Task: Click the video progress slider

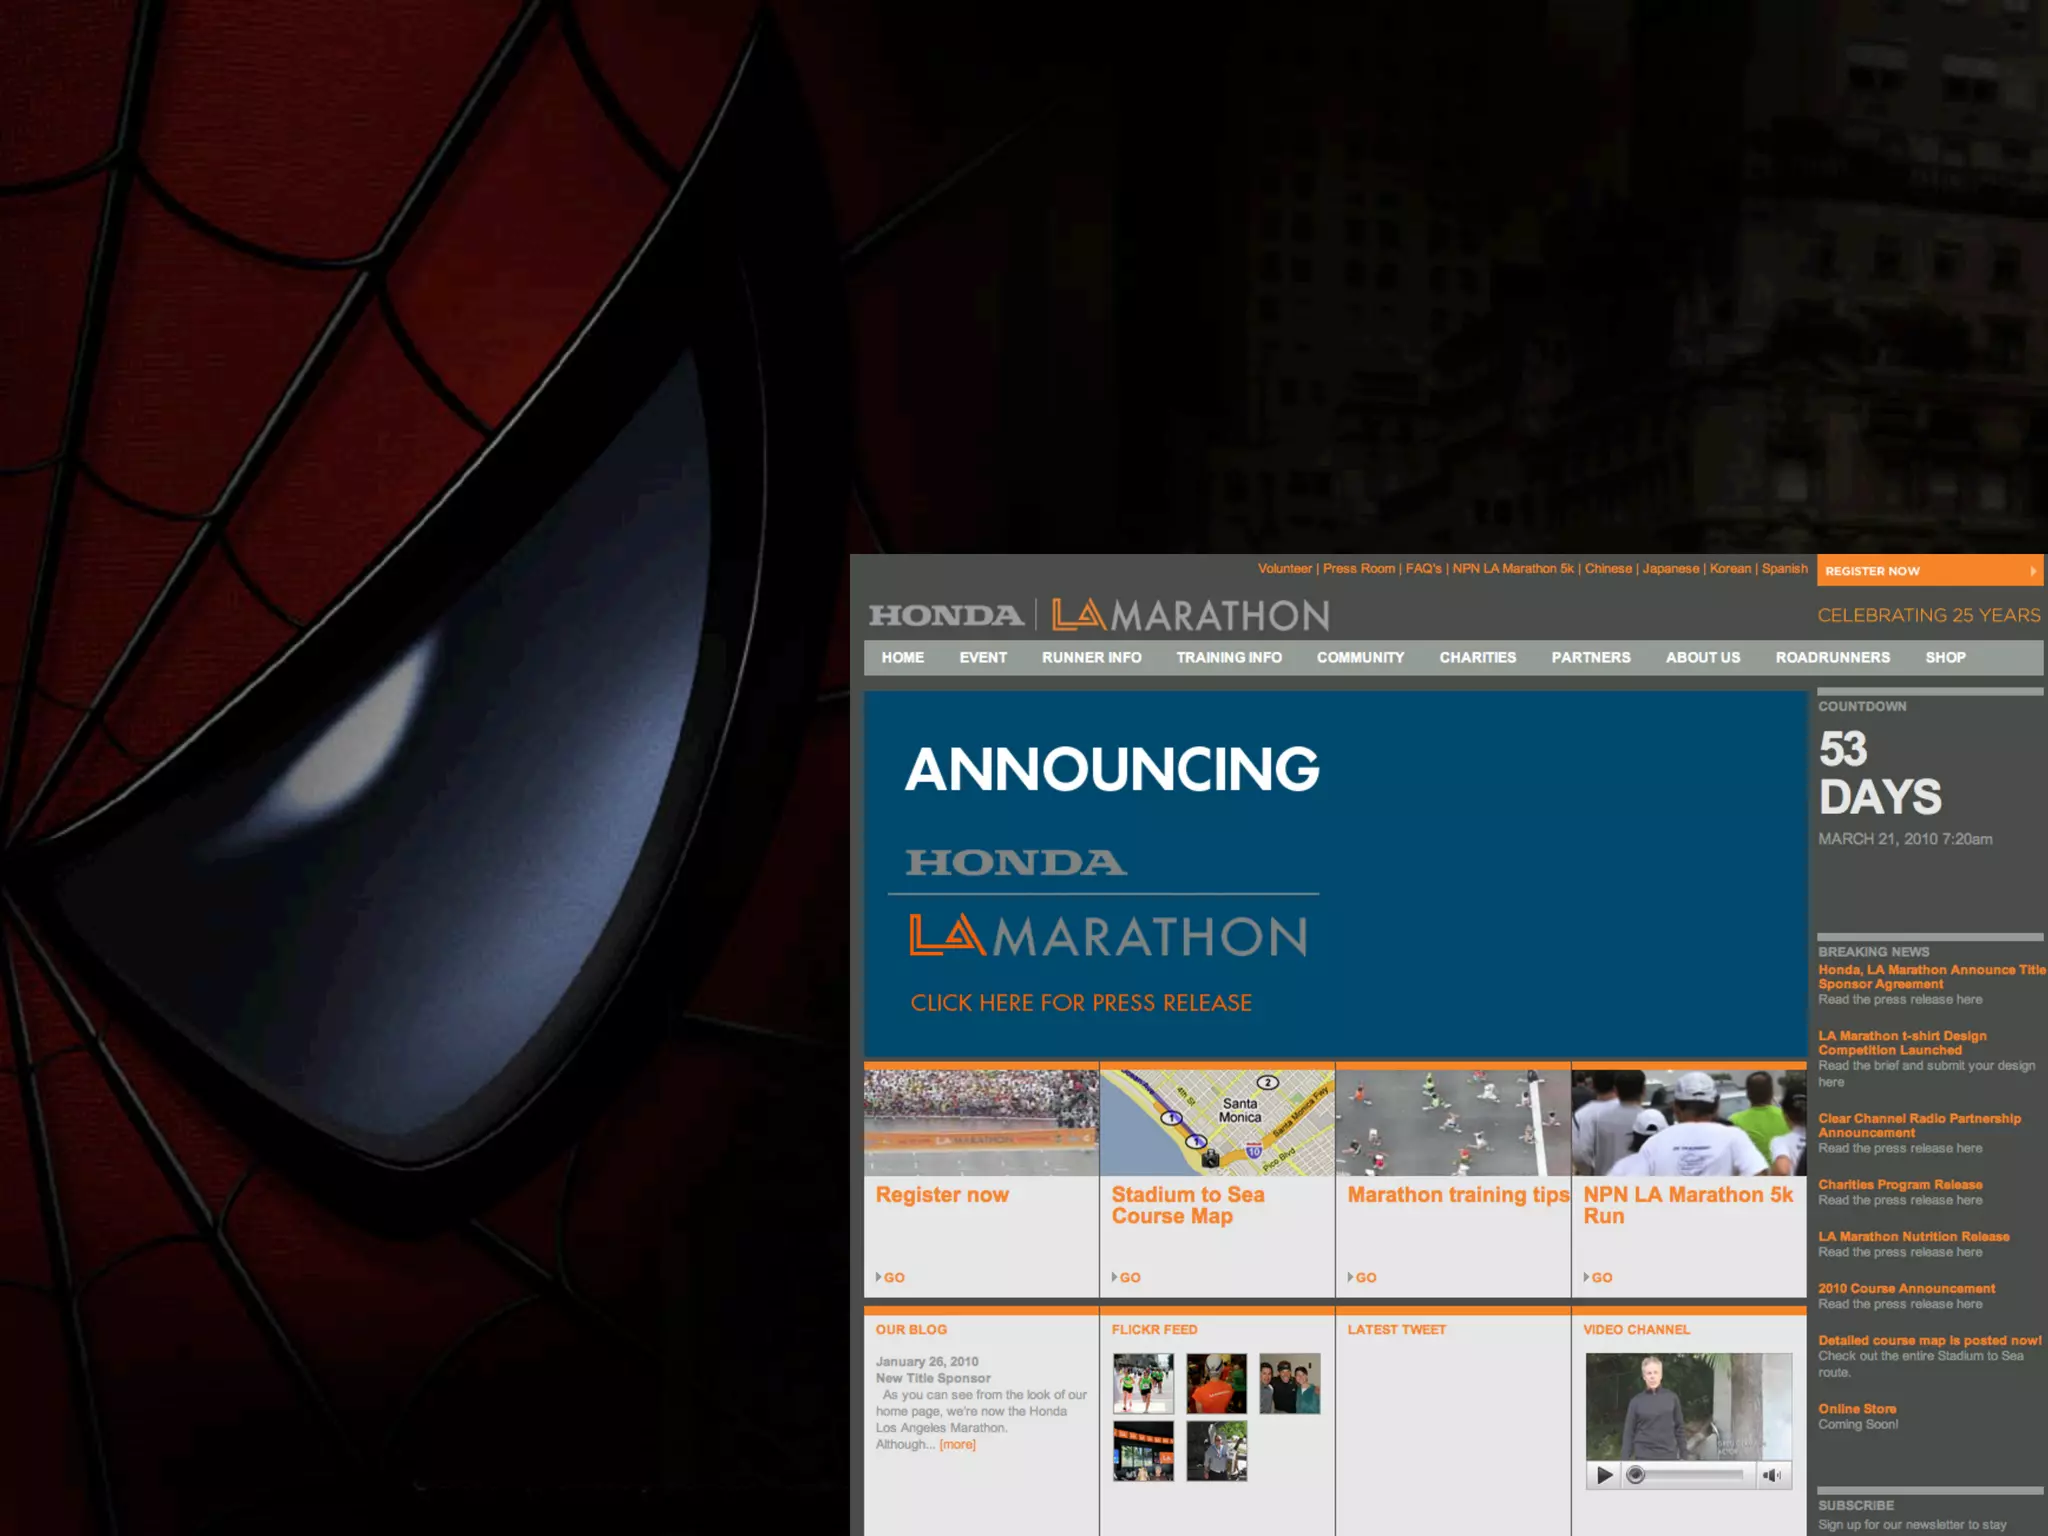Action: [1688, 1475]
